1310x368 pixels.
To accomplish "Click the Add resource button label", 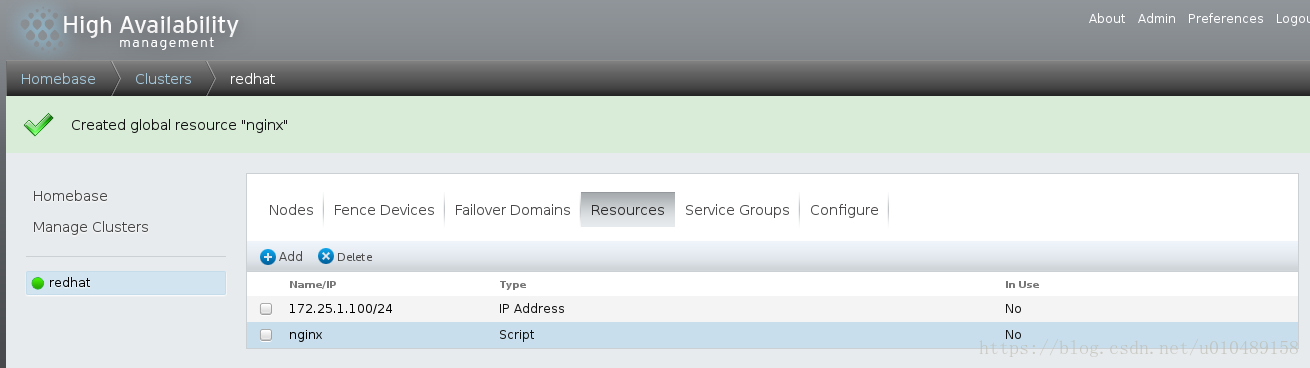I will click(290, 257).
